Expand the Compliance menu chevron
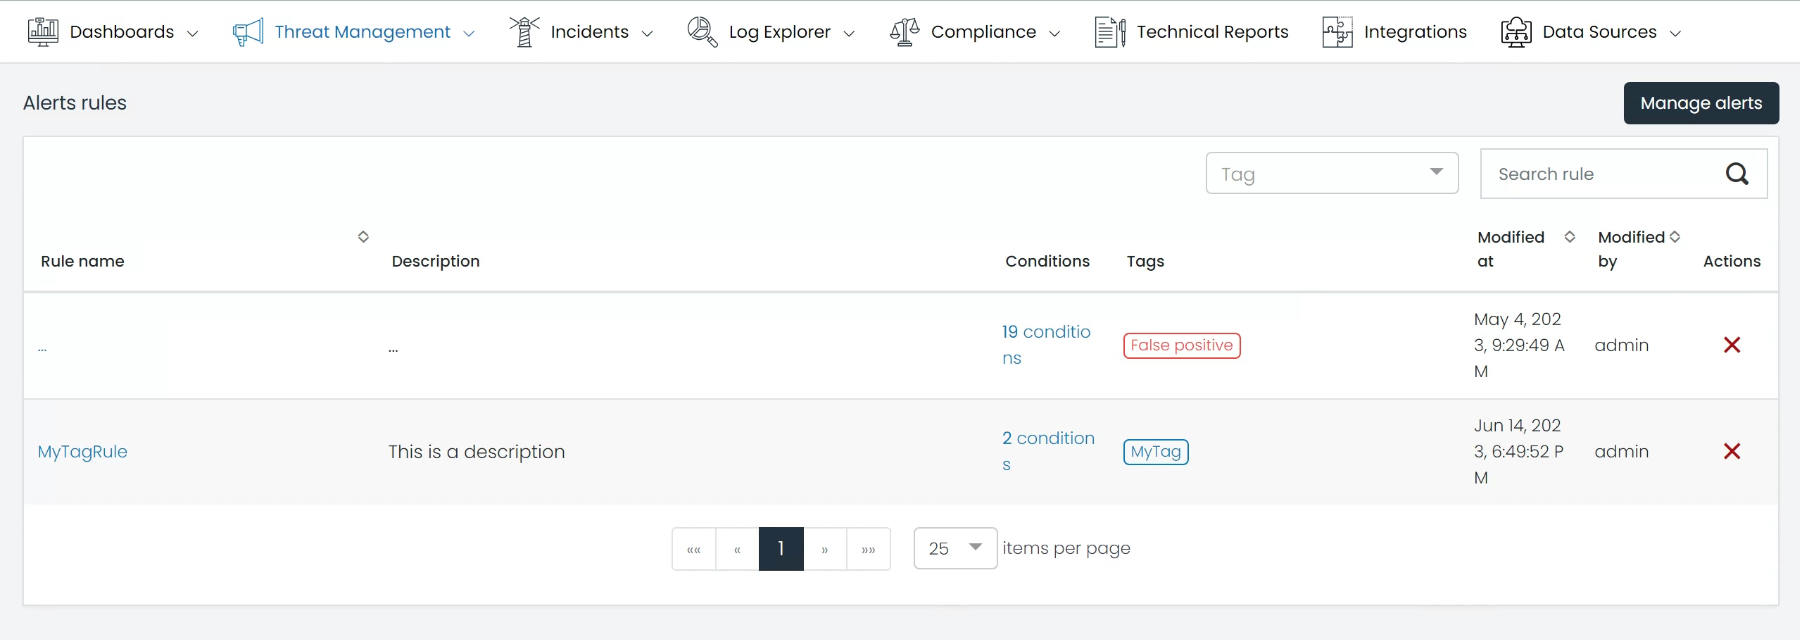 (1054, 33)
